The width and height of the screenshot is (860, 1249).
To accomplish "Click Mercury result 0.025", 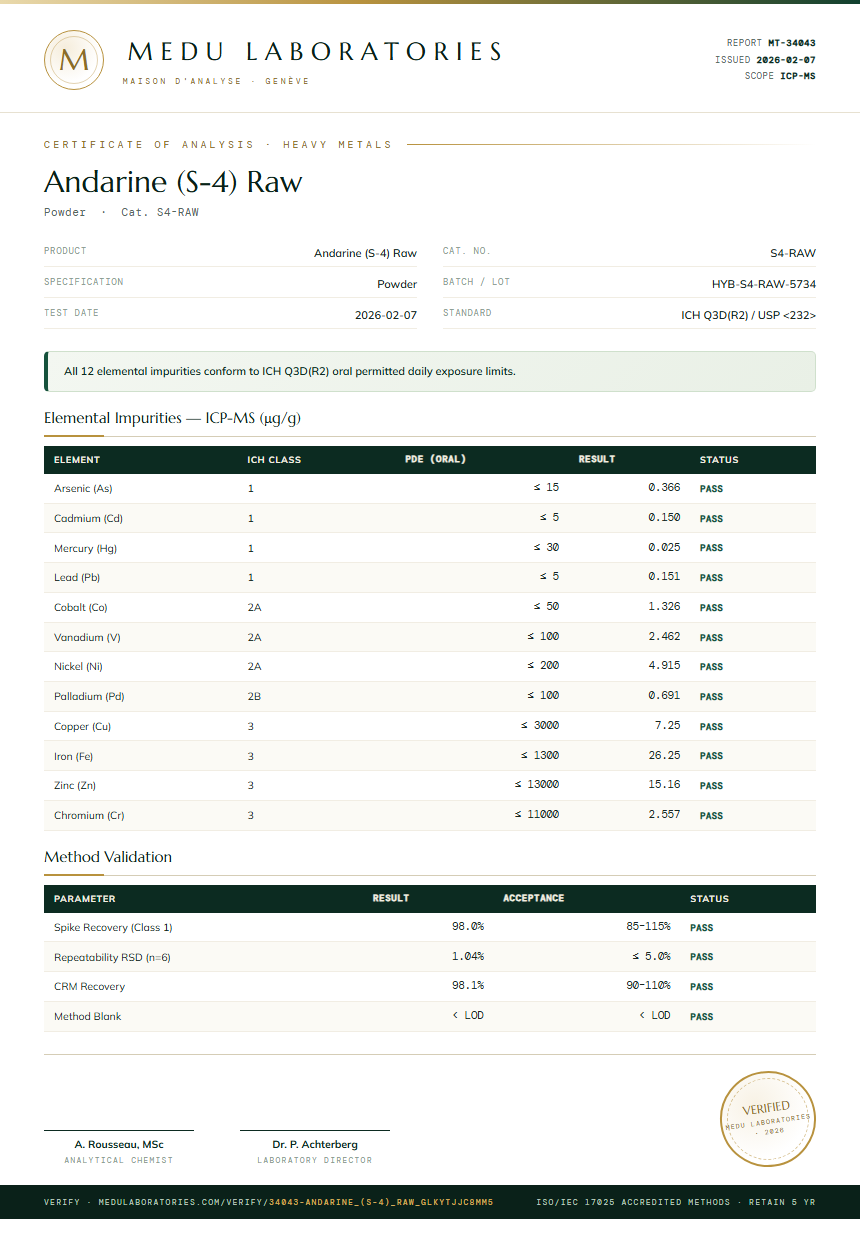I will pyautogui.click(x=664, y=547).
